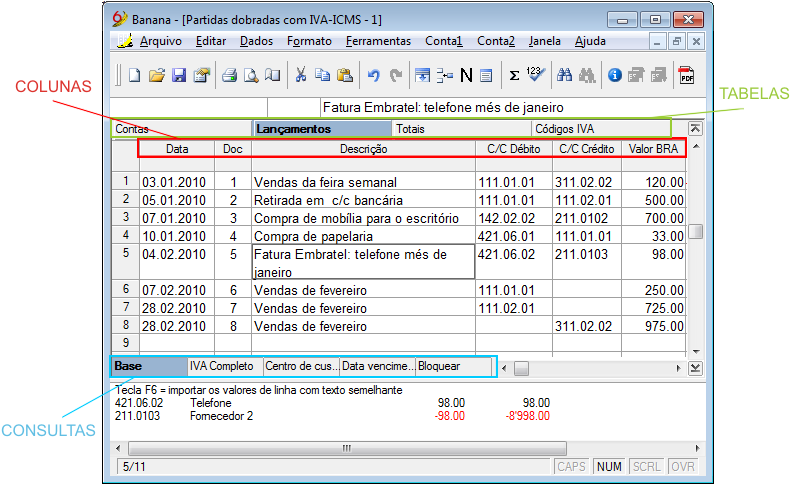Click the Data column header
The width and height of the screenshot is (800, 484).
point(177,149)
